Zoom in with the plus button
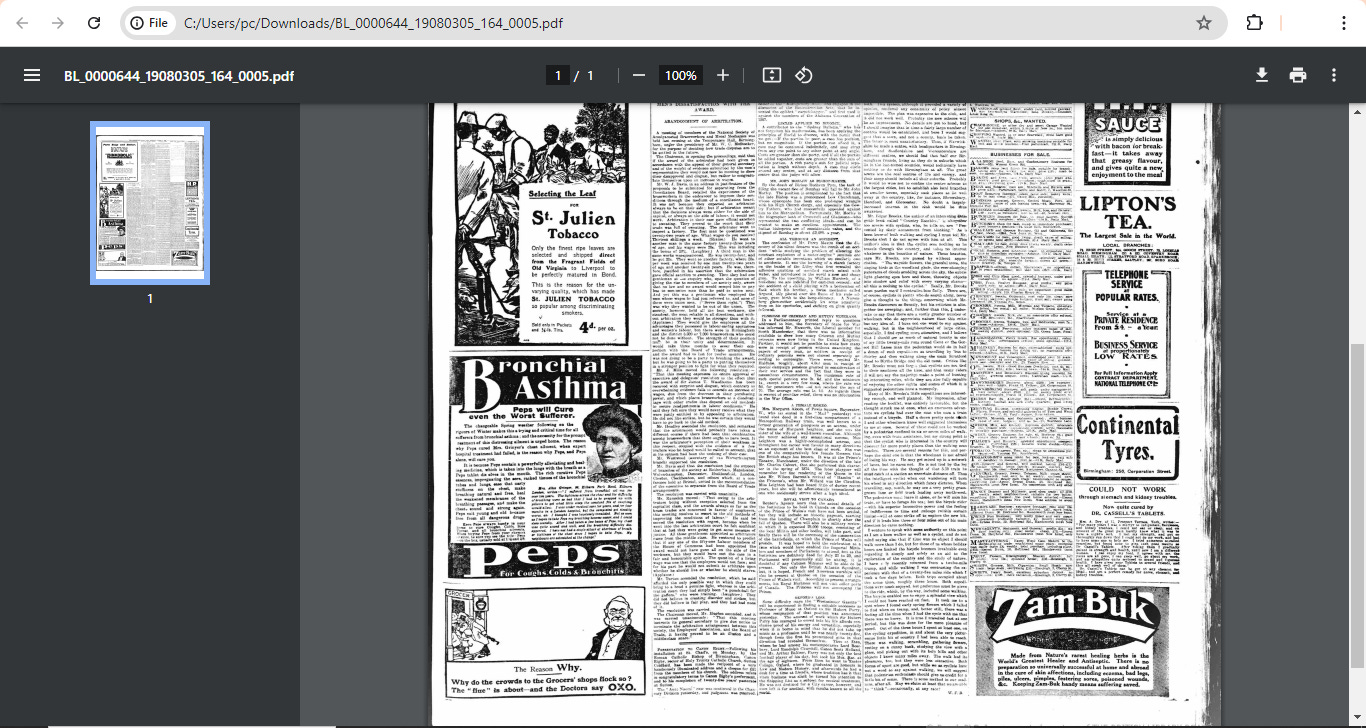This screenshot has width=1366, height=728. (x=723, y=76)
